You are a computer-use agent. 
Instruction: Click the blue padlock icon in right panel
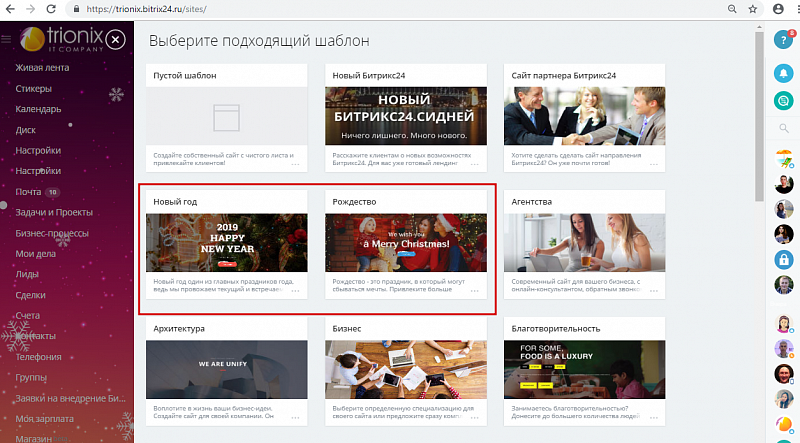(x=784, y=259)
